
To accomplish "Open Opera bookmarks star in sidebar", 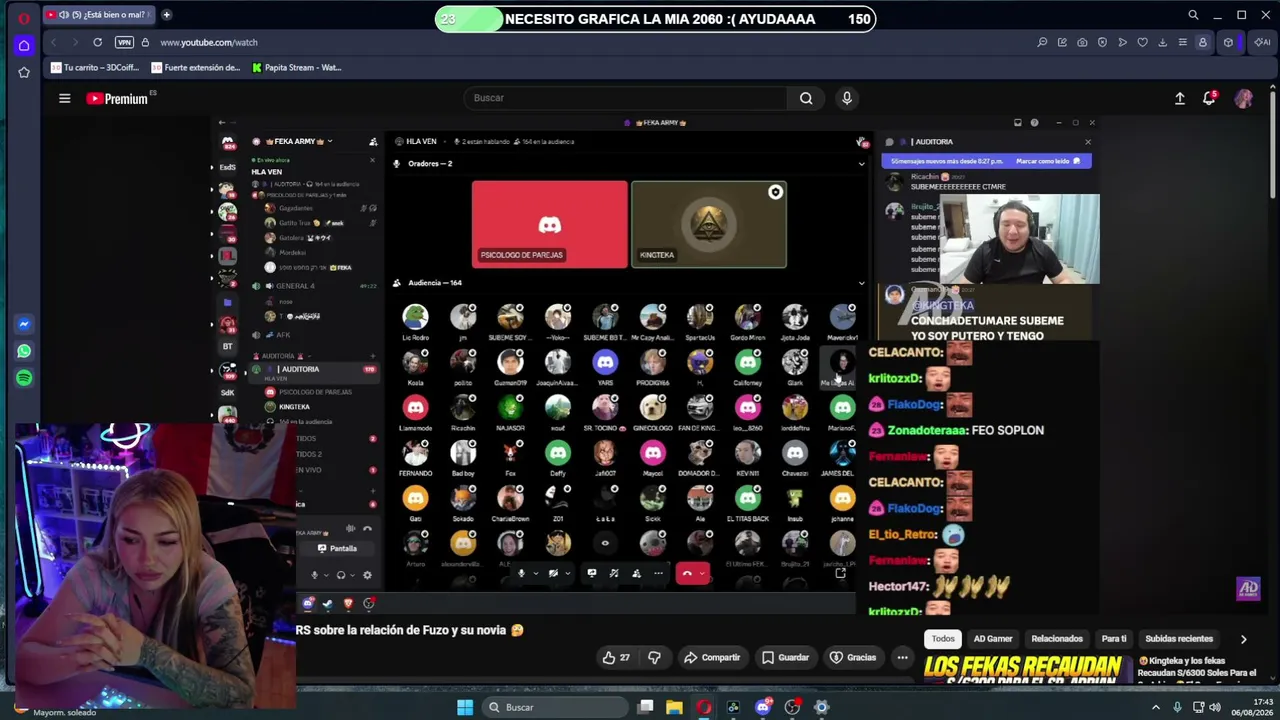I will 24,73.
